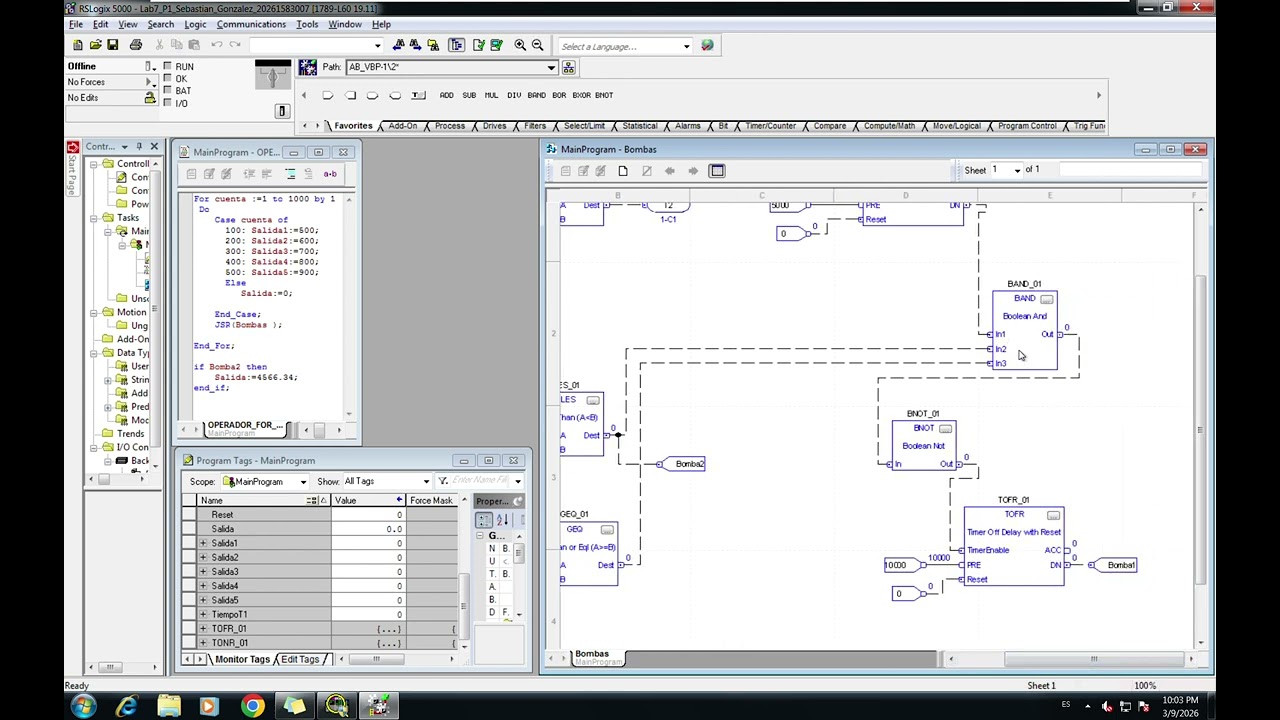Screen dimensions: 1280x720
Task: Insert a BXOR function block
Action: click(582, 95)
